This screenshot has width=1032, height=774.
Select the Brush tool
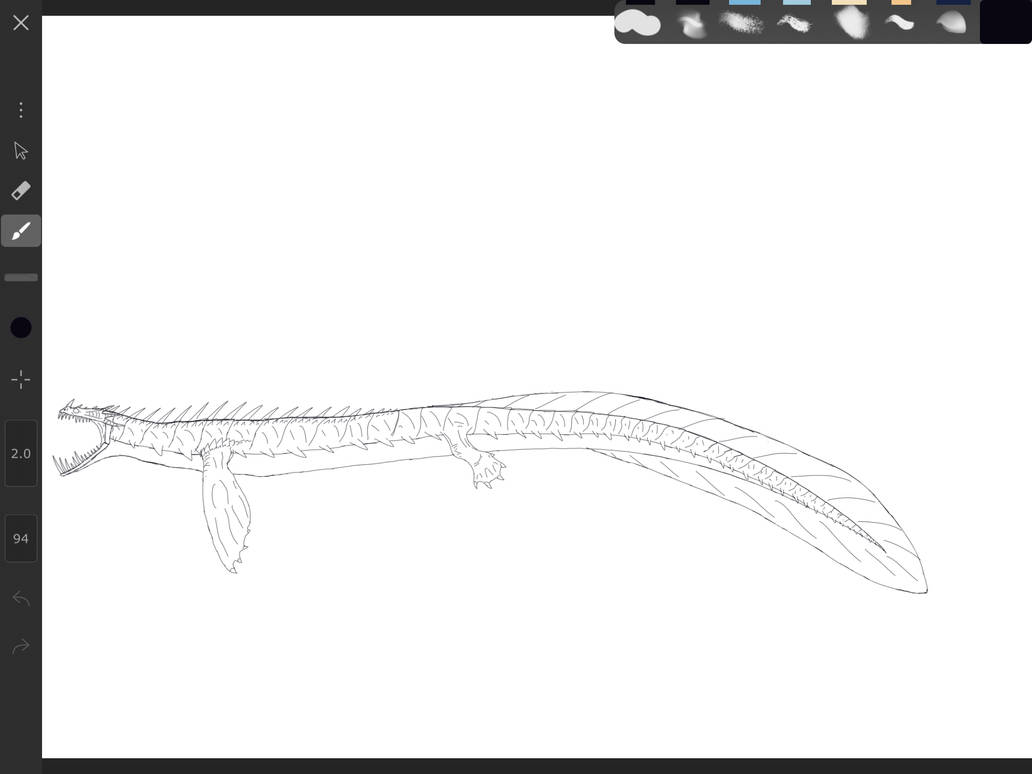click(21, 231)
